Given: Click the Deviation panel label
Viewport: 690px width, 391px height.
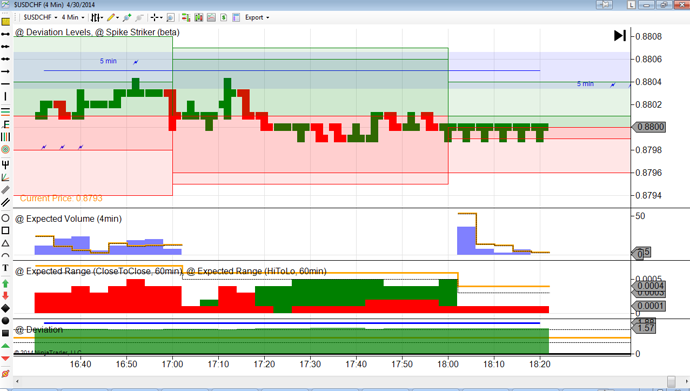Looking at the screenshot, I should 40,330.
